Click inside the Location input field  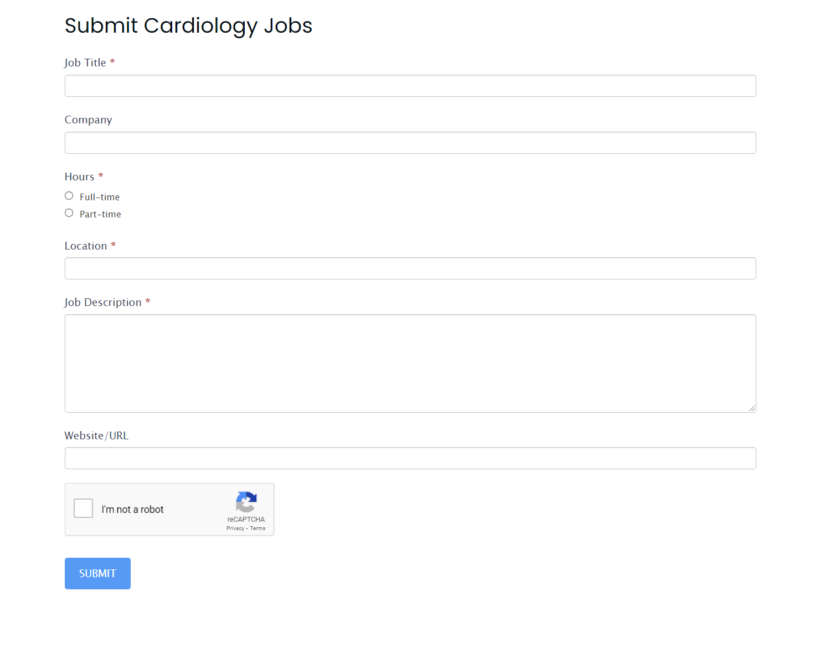click(x=410, y=268)
